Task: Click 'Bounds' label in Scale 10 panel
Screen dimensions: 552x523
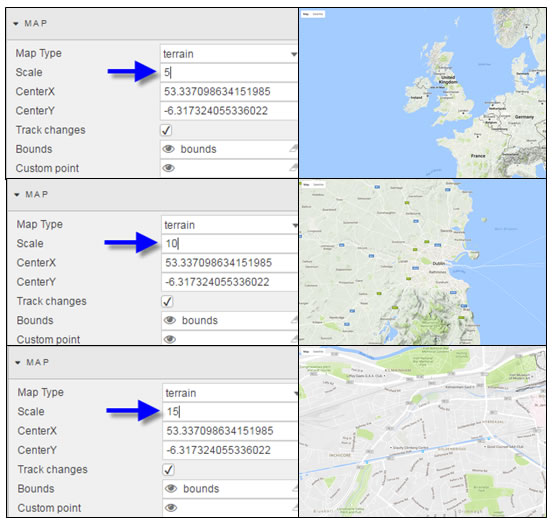Action: pyautogui.click(x=35, y=320)
